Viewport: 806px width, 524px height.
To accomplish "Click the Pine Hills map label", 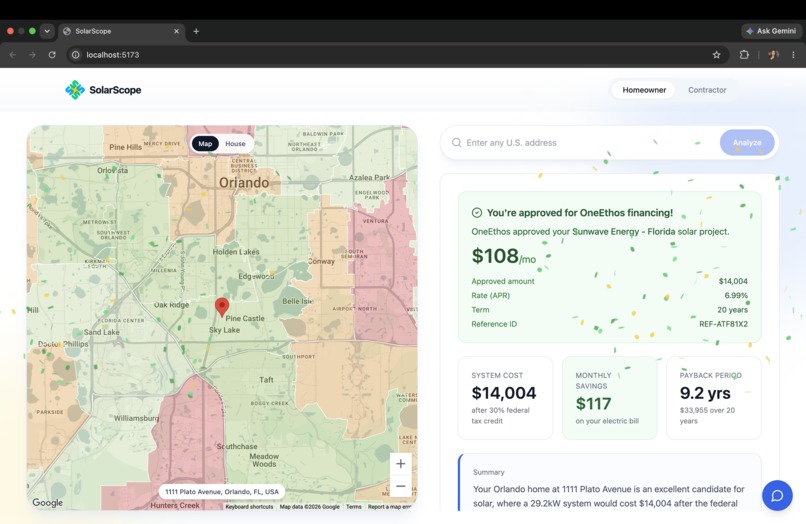I will [x=125, y=147].
